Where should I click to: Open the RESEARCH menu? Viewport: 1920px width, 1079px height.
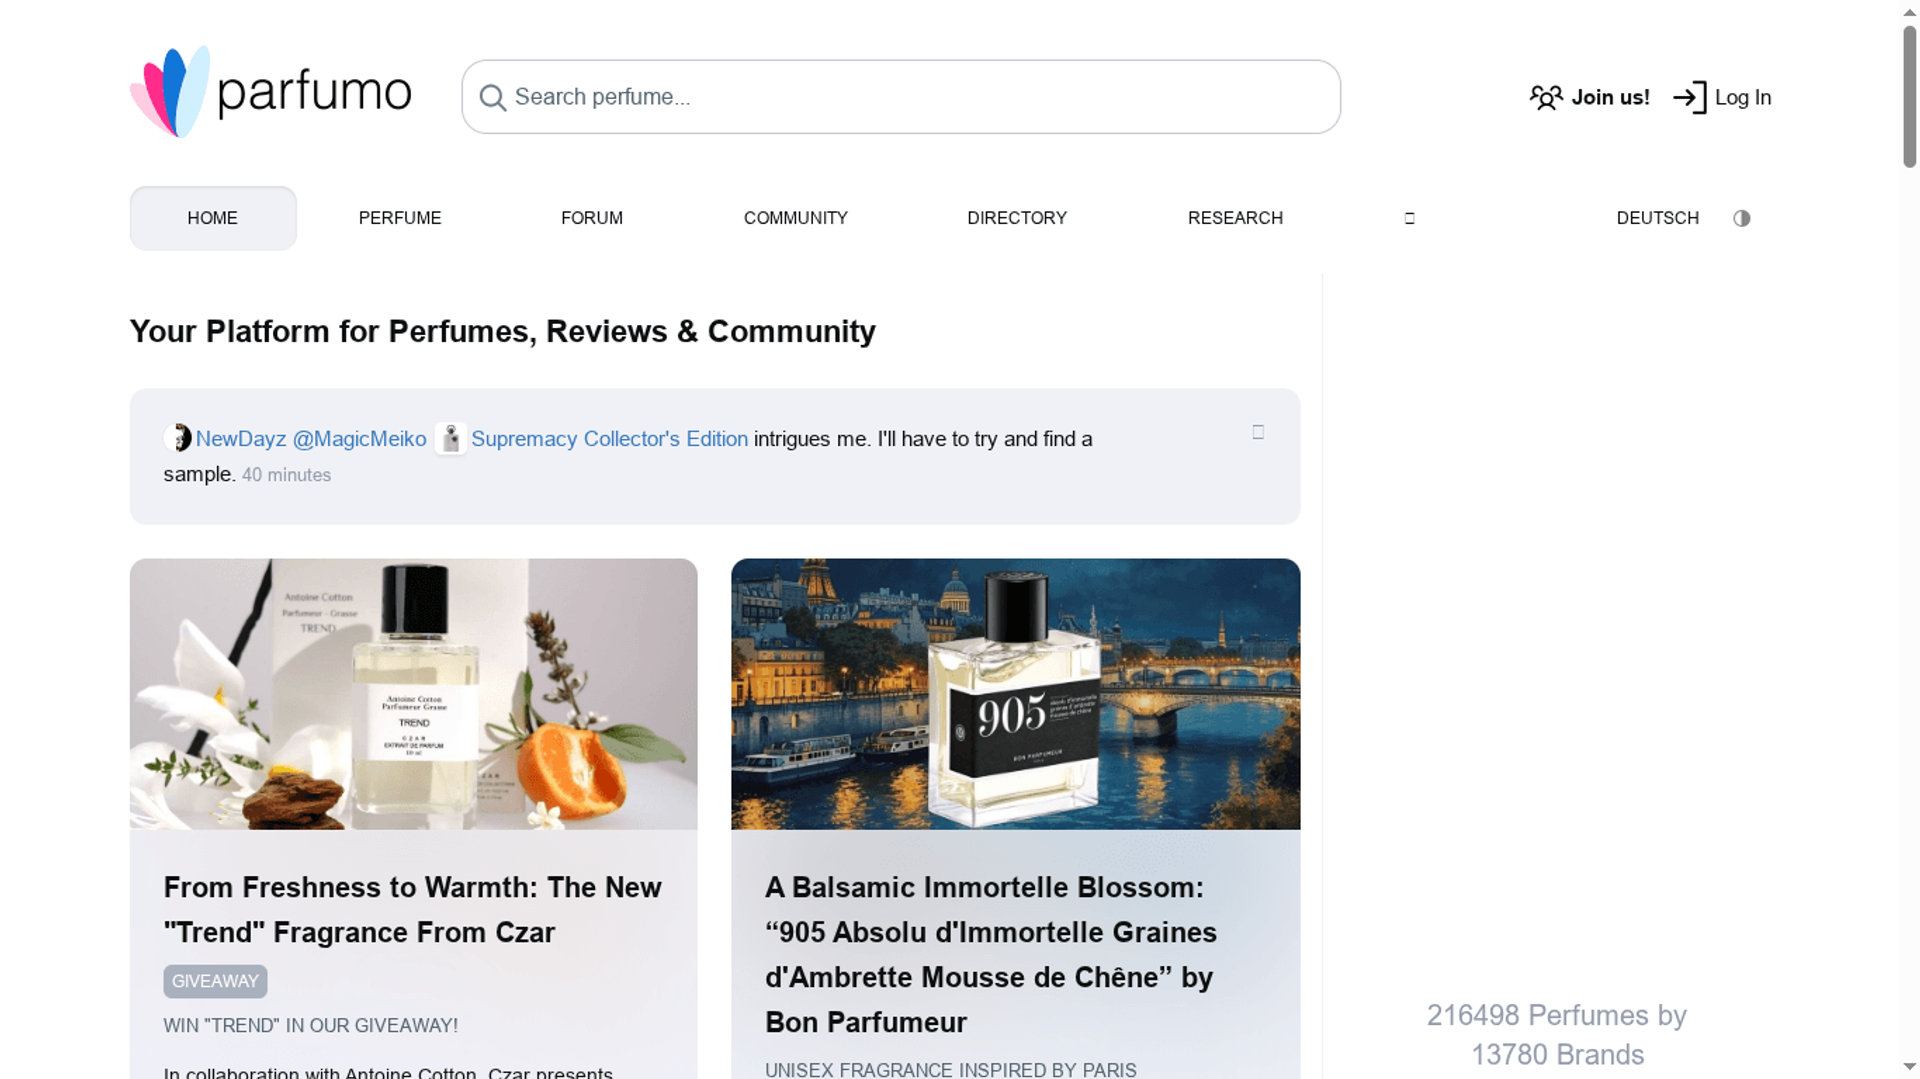[x=1235, y=217]
